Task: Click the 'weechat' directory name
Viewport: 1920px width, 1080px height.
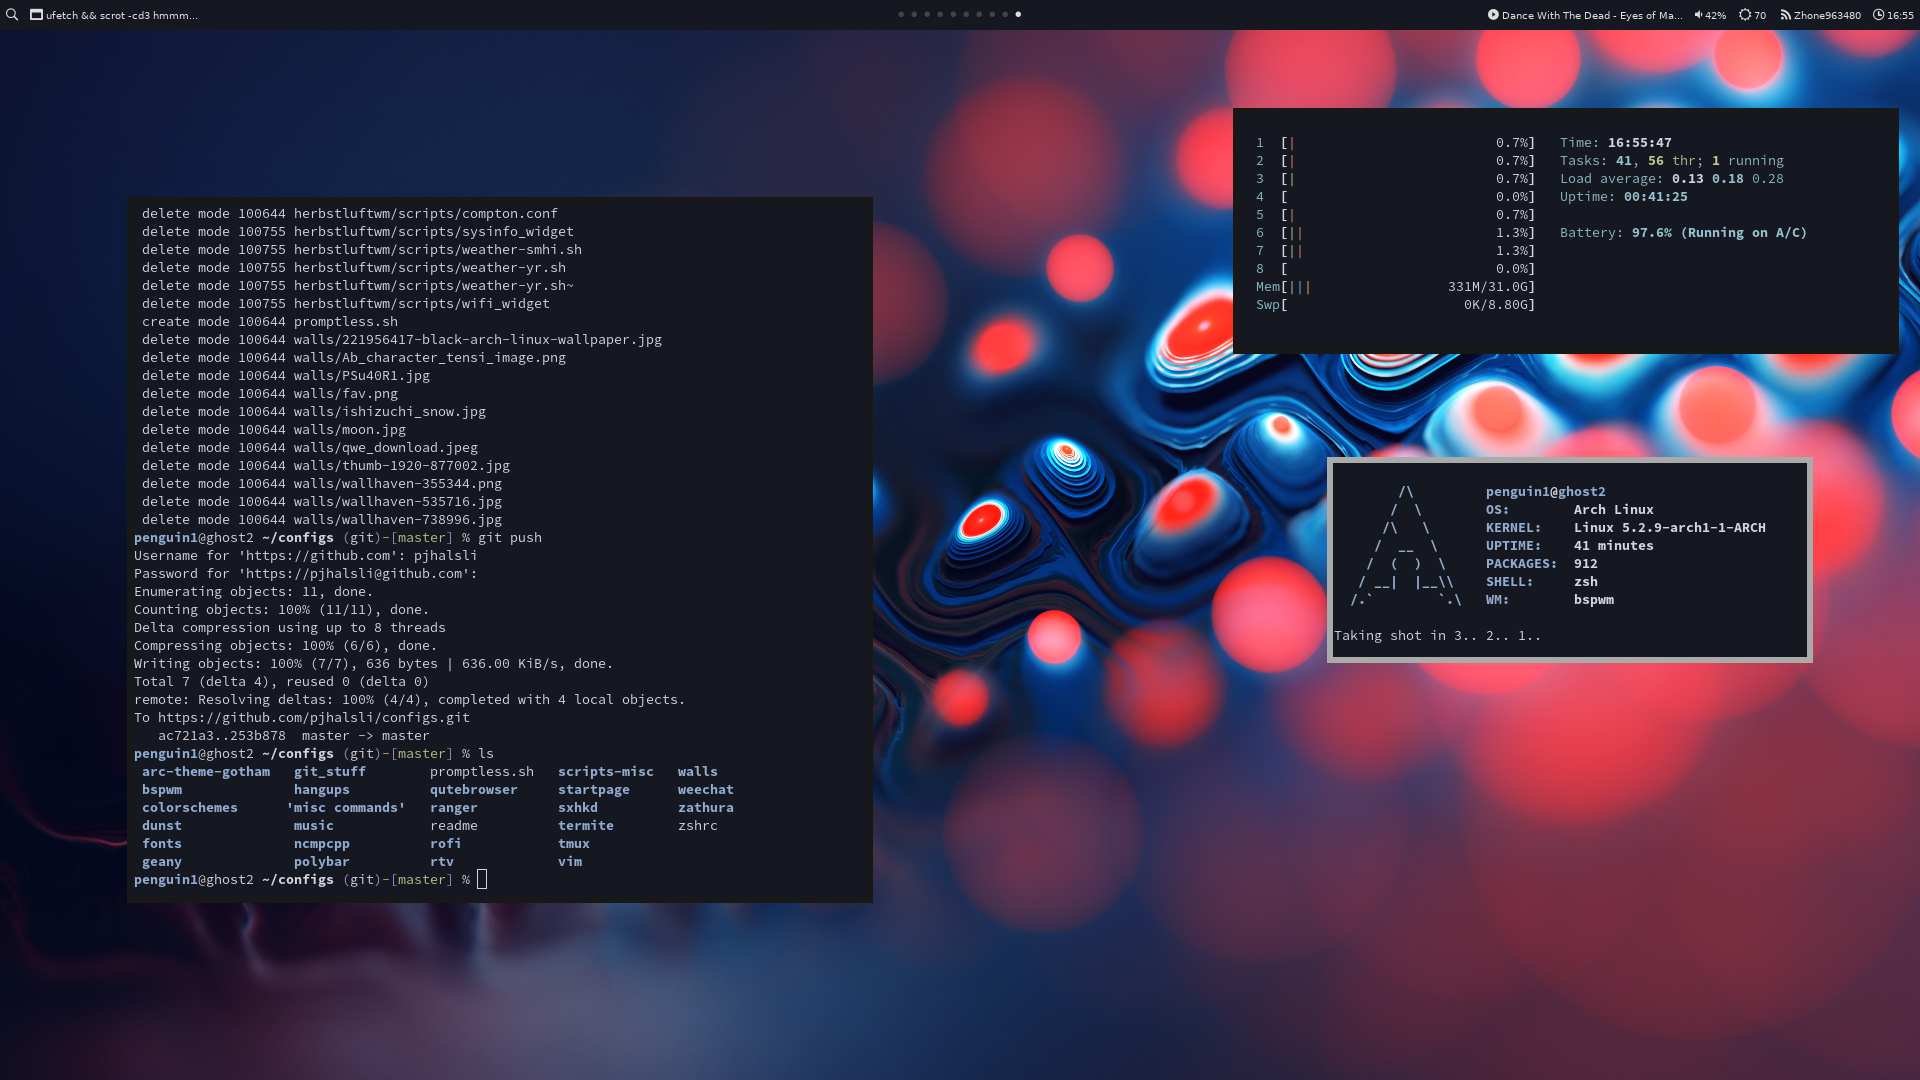Action: 706,789
